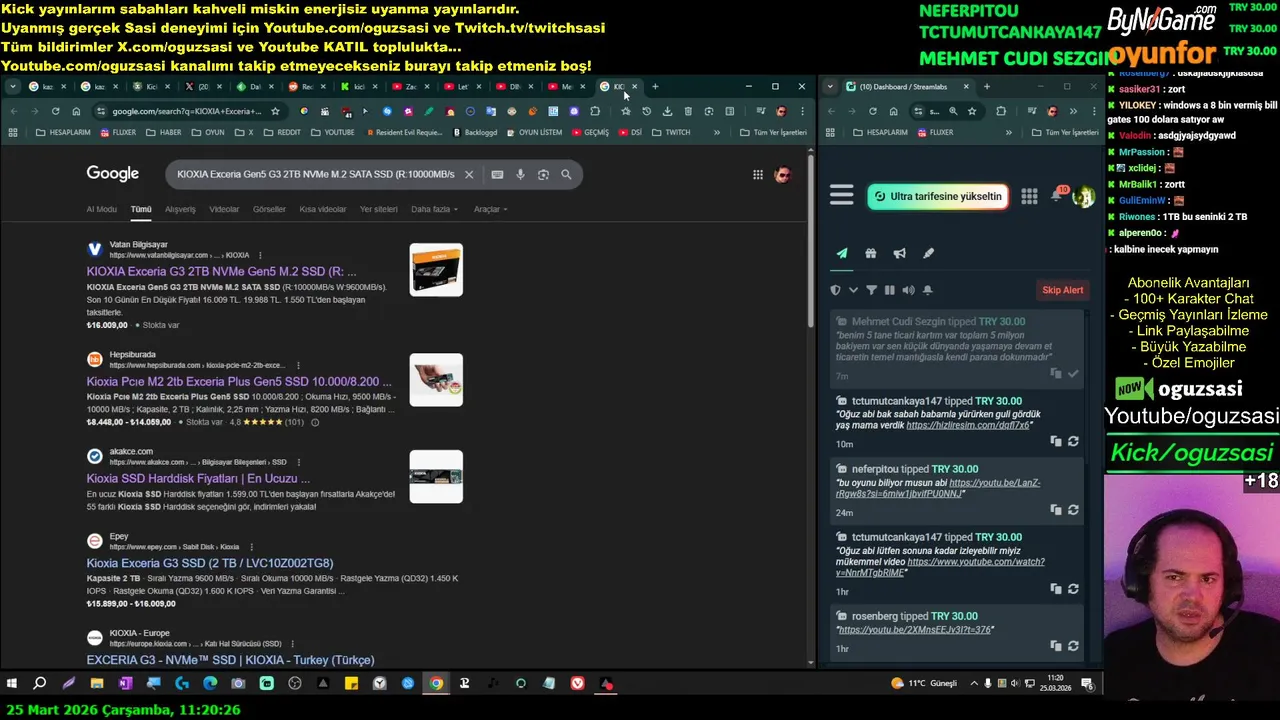Click the Google address bar URL
Image resolution: width=1280 pixels, height=720 pixels.
(186, 111)
